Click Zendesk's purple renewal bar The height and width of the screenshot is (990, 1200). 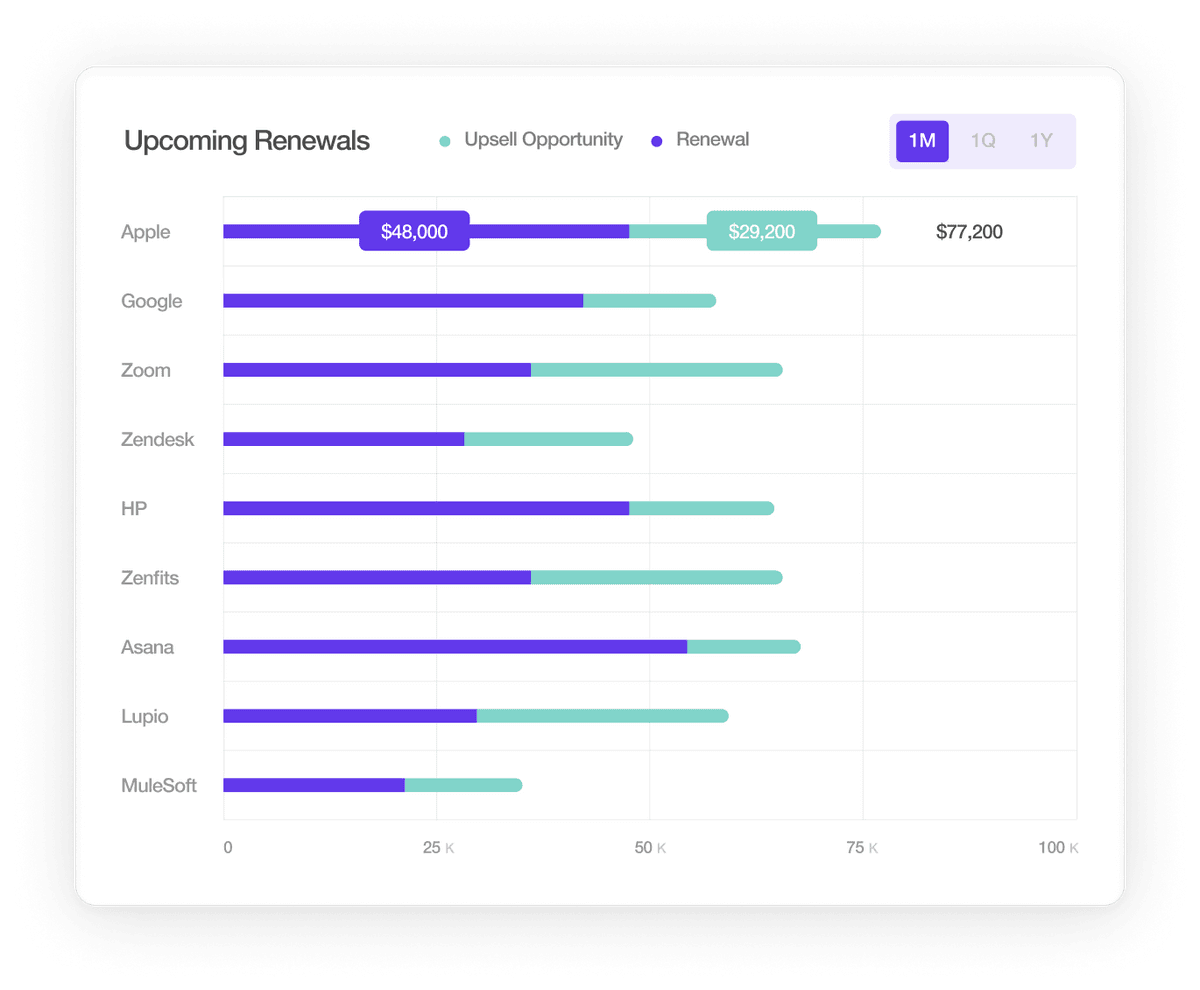coord(344,439)
